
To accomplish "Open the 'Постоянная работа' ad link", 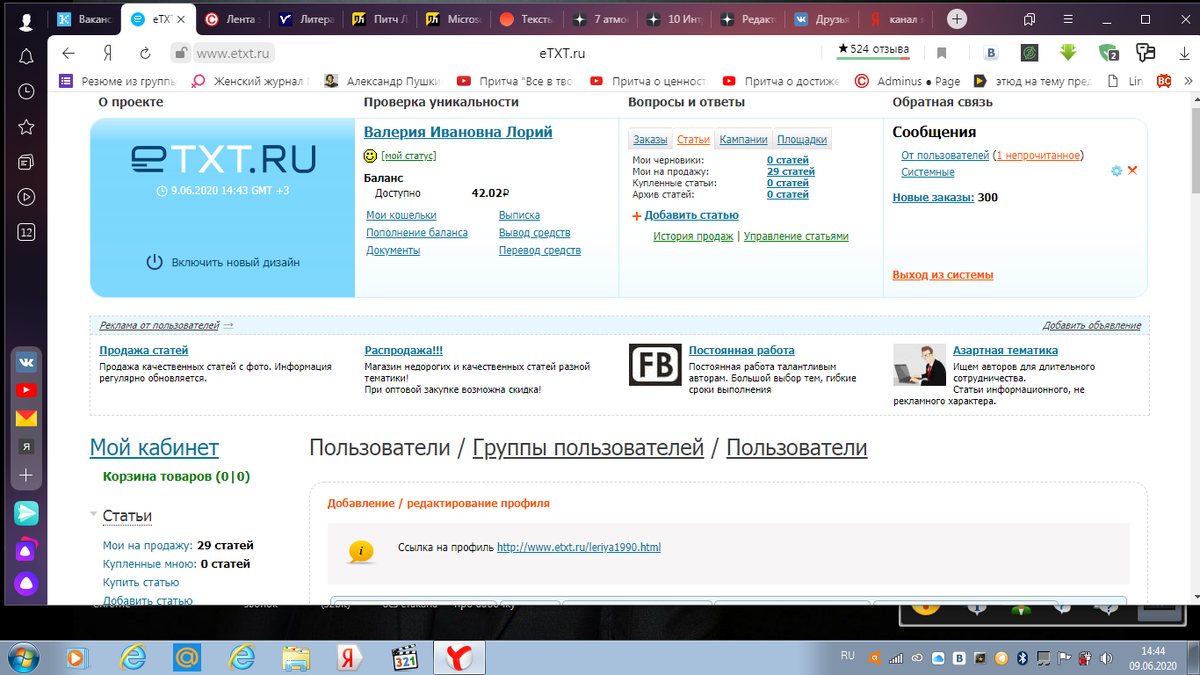I will (742, 350).
